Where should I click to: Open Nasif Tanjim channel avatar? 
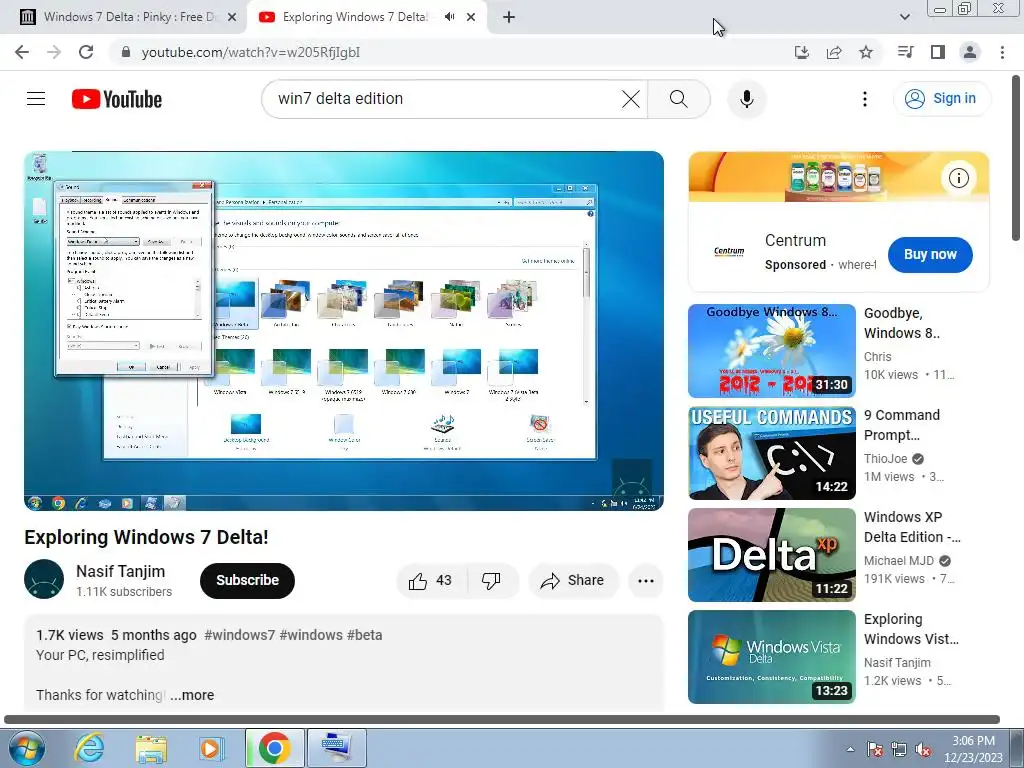44,579
